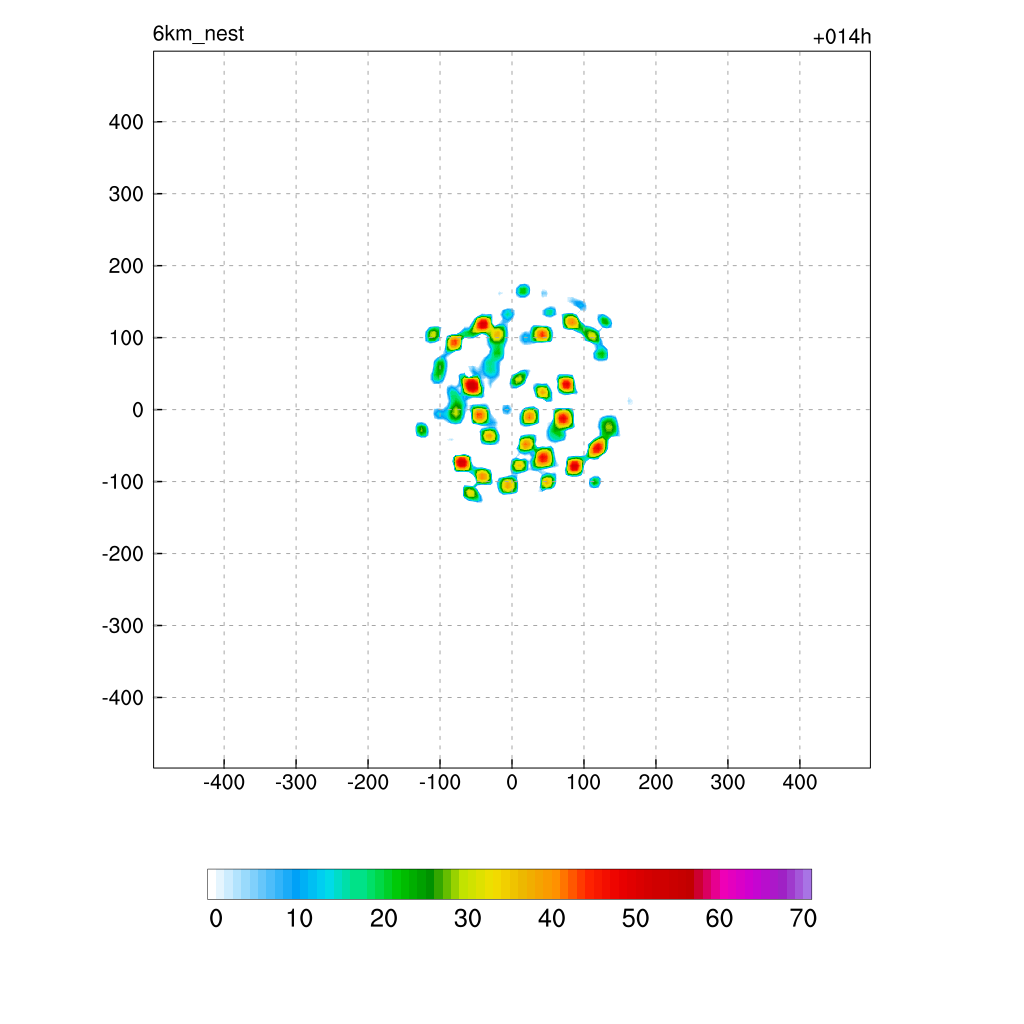Click the x-axis label '200'
This screenshot has height=1024, width=1024.
pyautogui.click(x=656, y=782)
